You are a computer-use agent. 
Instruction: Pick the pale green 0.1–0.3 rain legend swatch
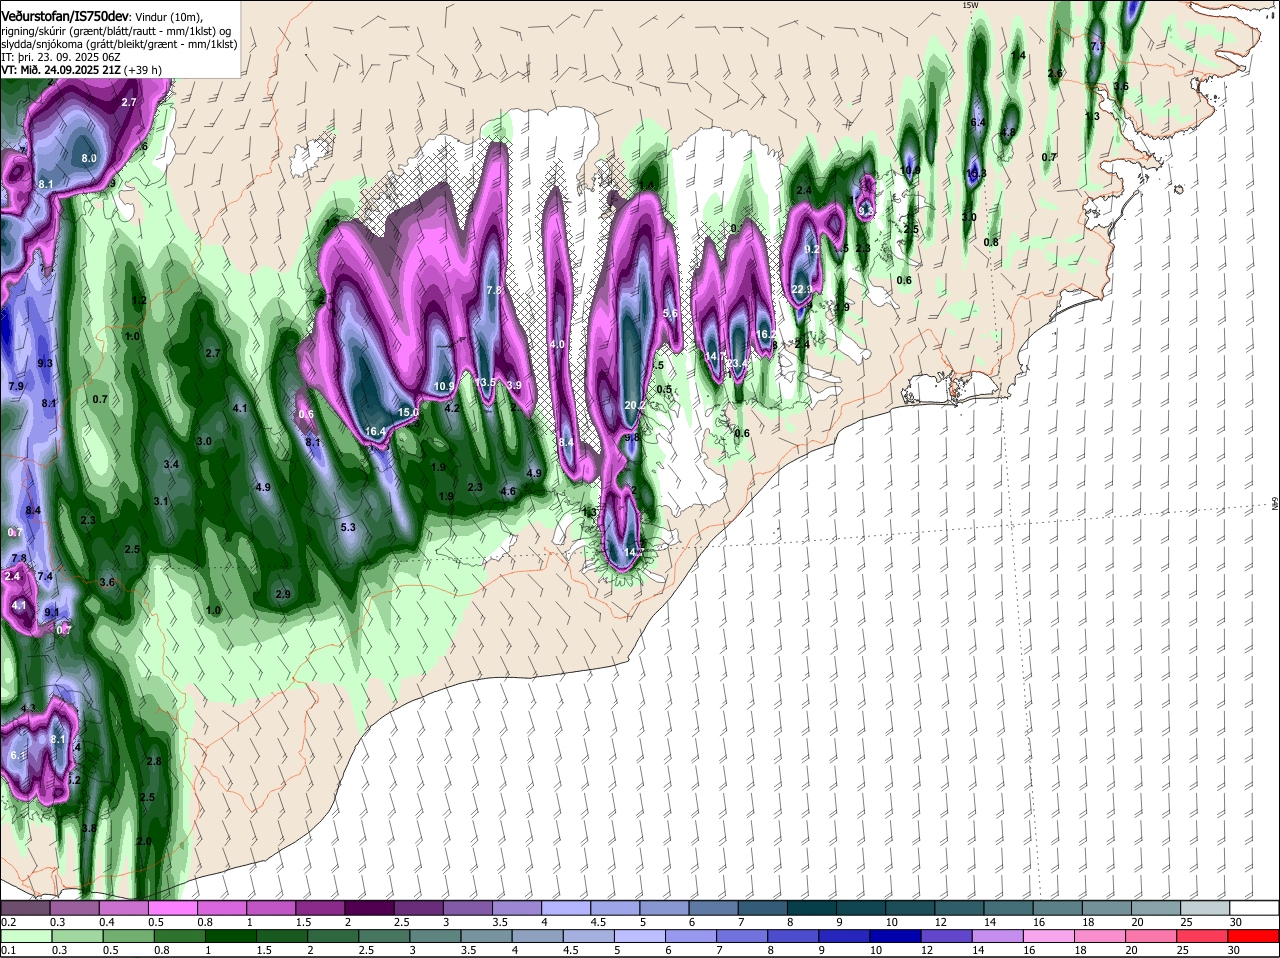click(x=25, y=937)
